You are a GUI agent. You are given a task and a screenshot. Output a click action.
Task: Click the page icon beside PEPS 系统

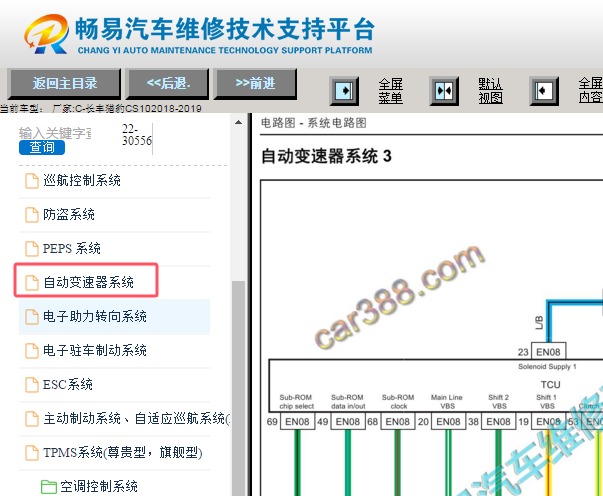[32, 249]
